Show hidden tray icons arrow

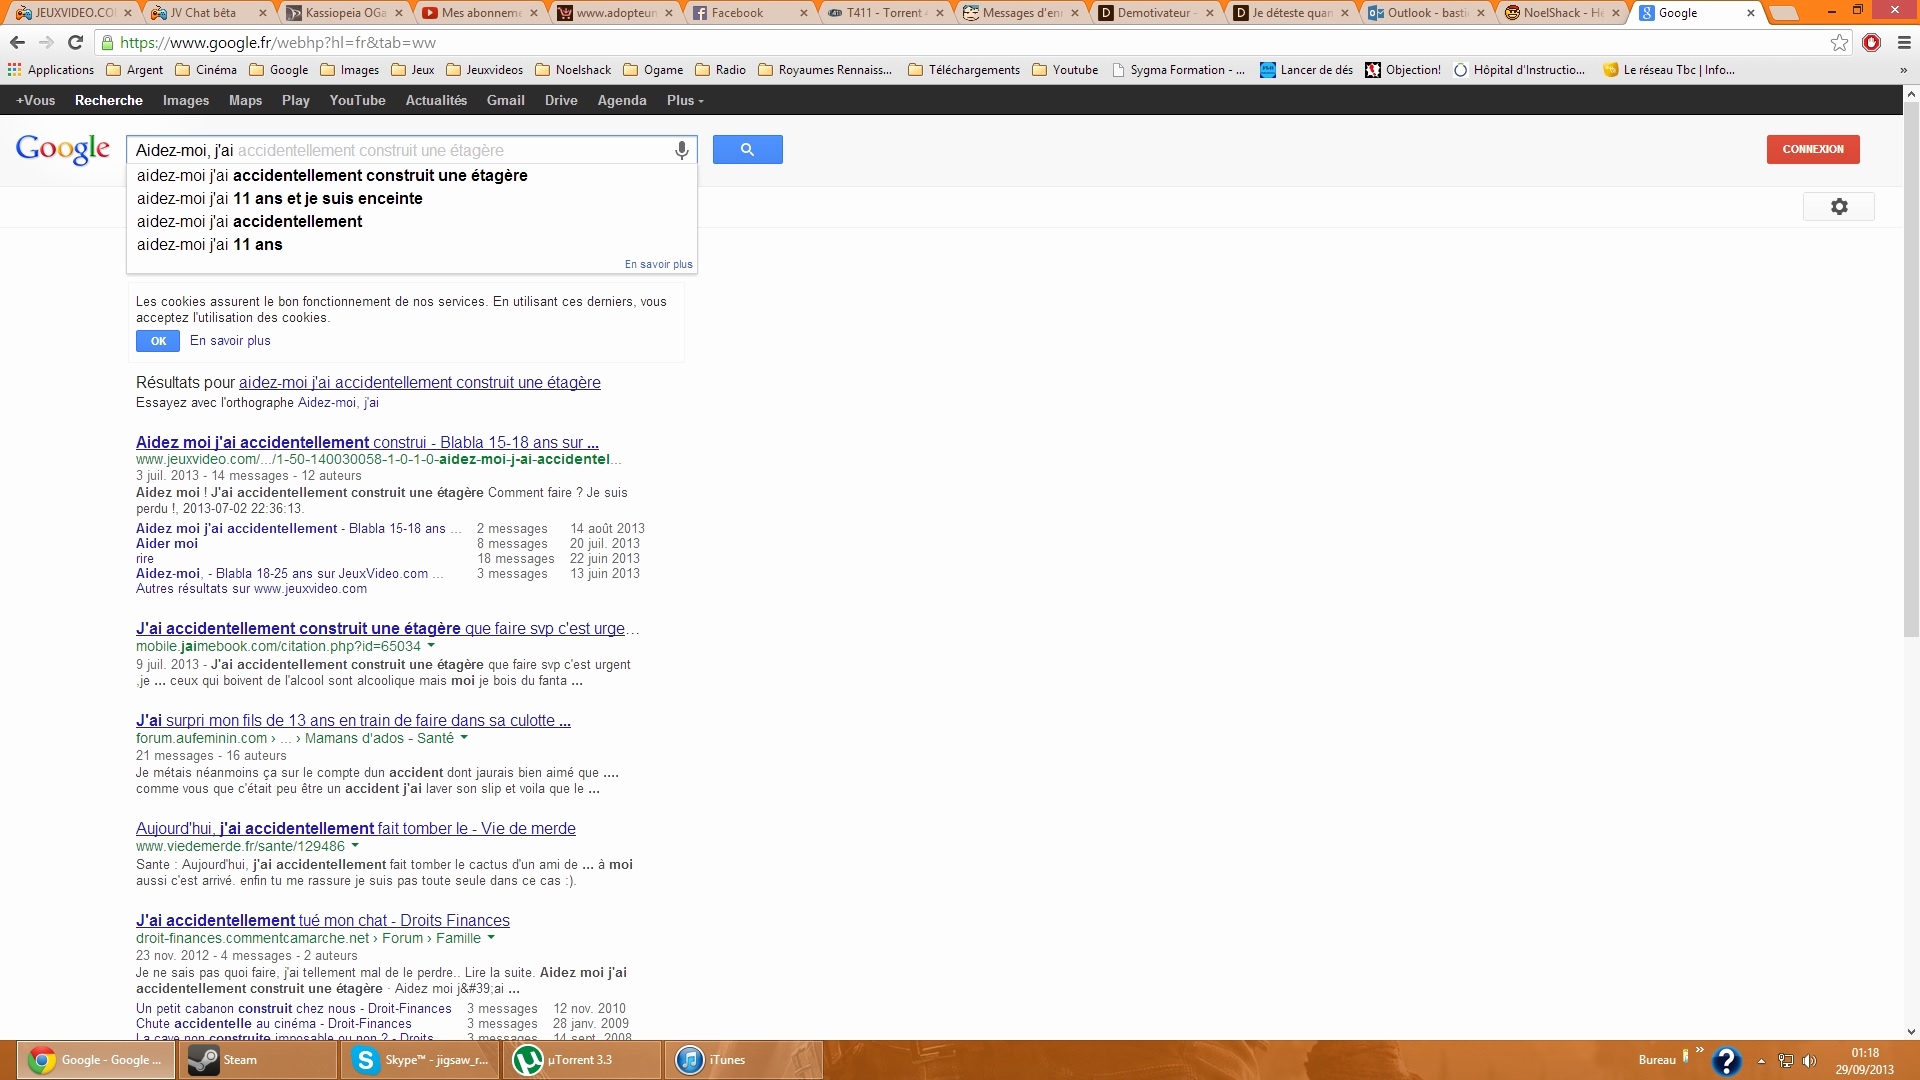pyautogui.click(x=1761, y=1060)
